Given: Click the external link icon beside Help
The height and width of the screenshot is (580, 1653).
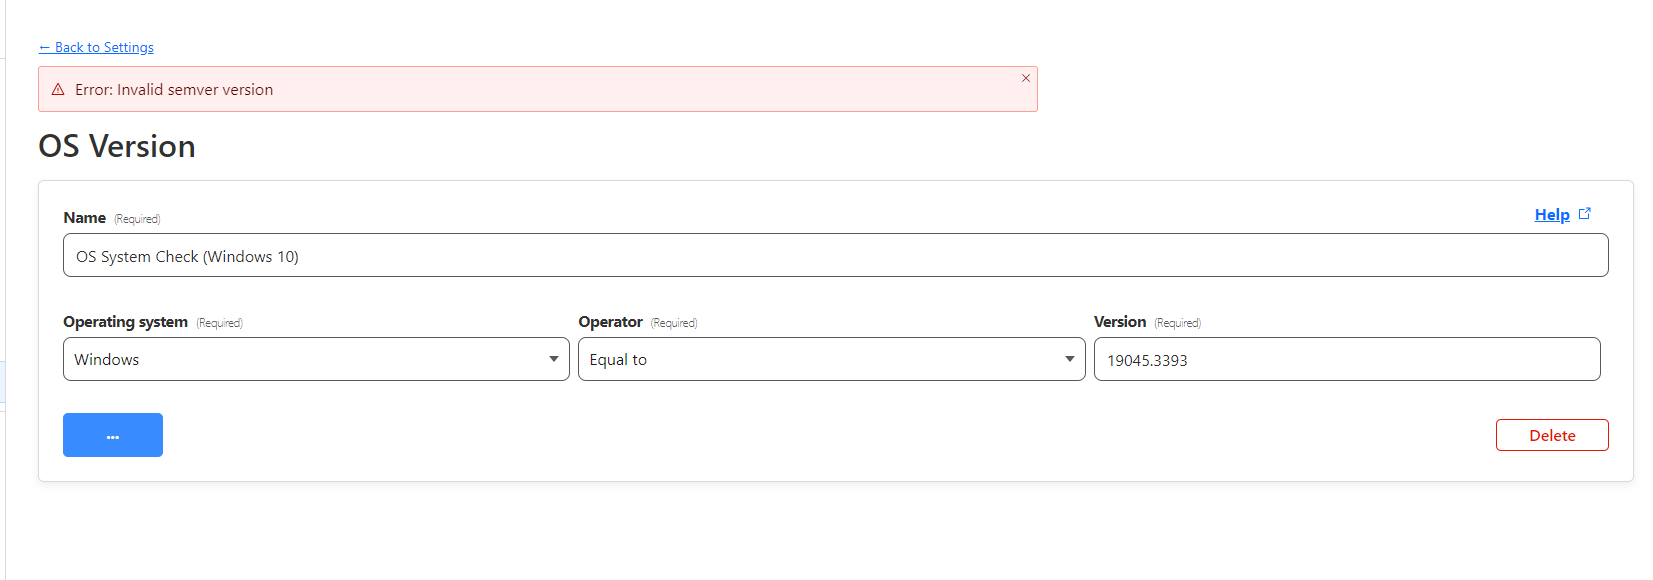Looking at the screenshot, I should click(x=1584, y=214).
